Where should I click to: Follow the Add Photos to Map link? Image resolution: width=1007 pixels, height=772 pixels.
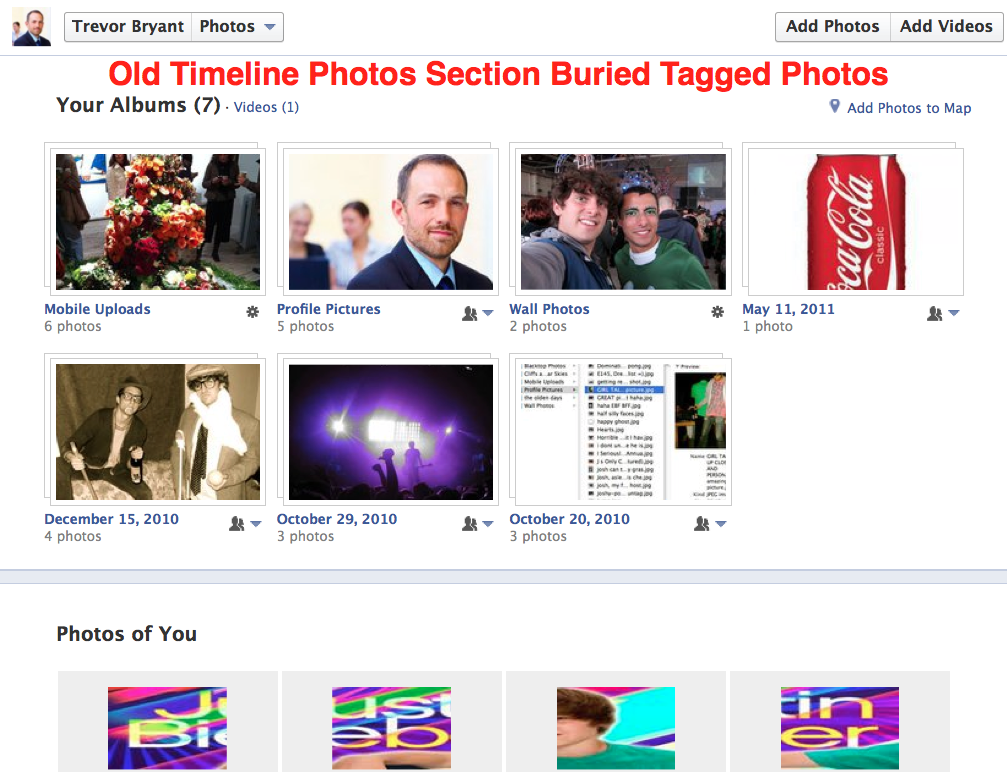(x=909, y=108)
